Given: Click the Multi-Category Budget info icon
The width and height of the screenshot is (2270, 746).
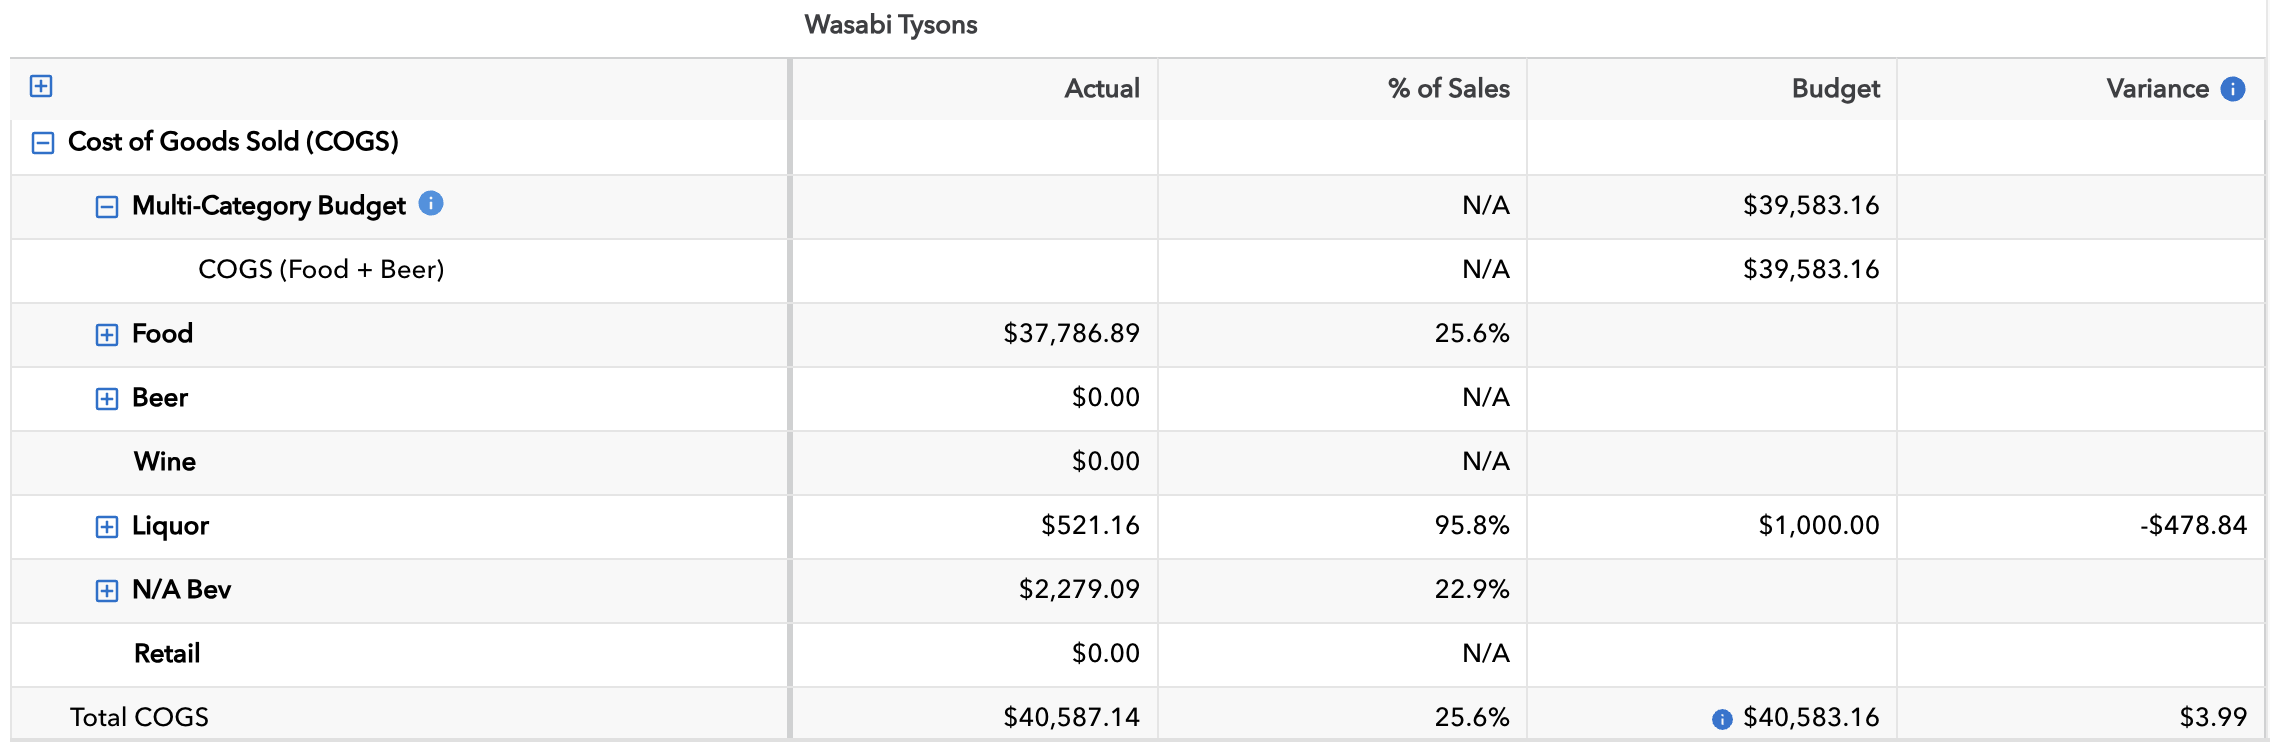Looking at the screenshot, I should [x=431, y=204].
